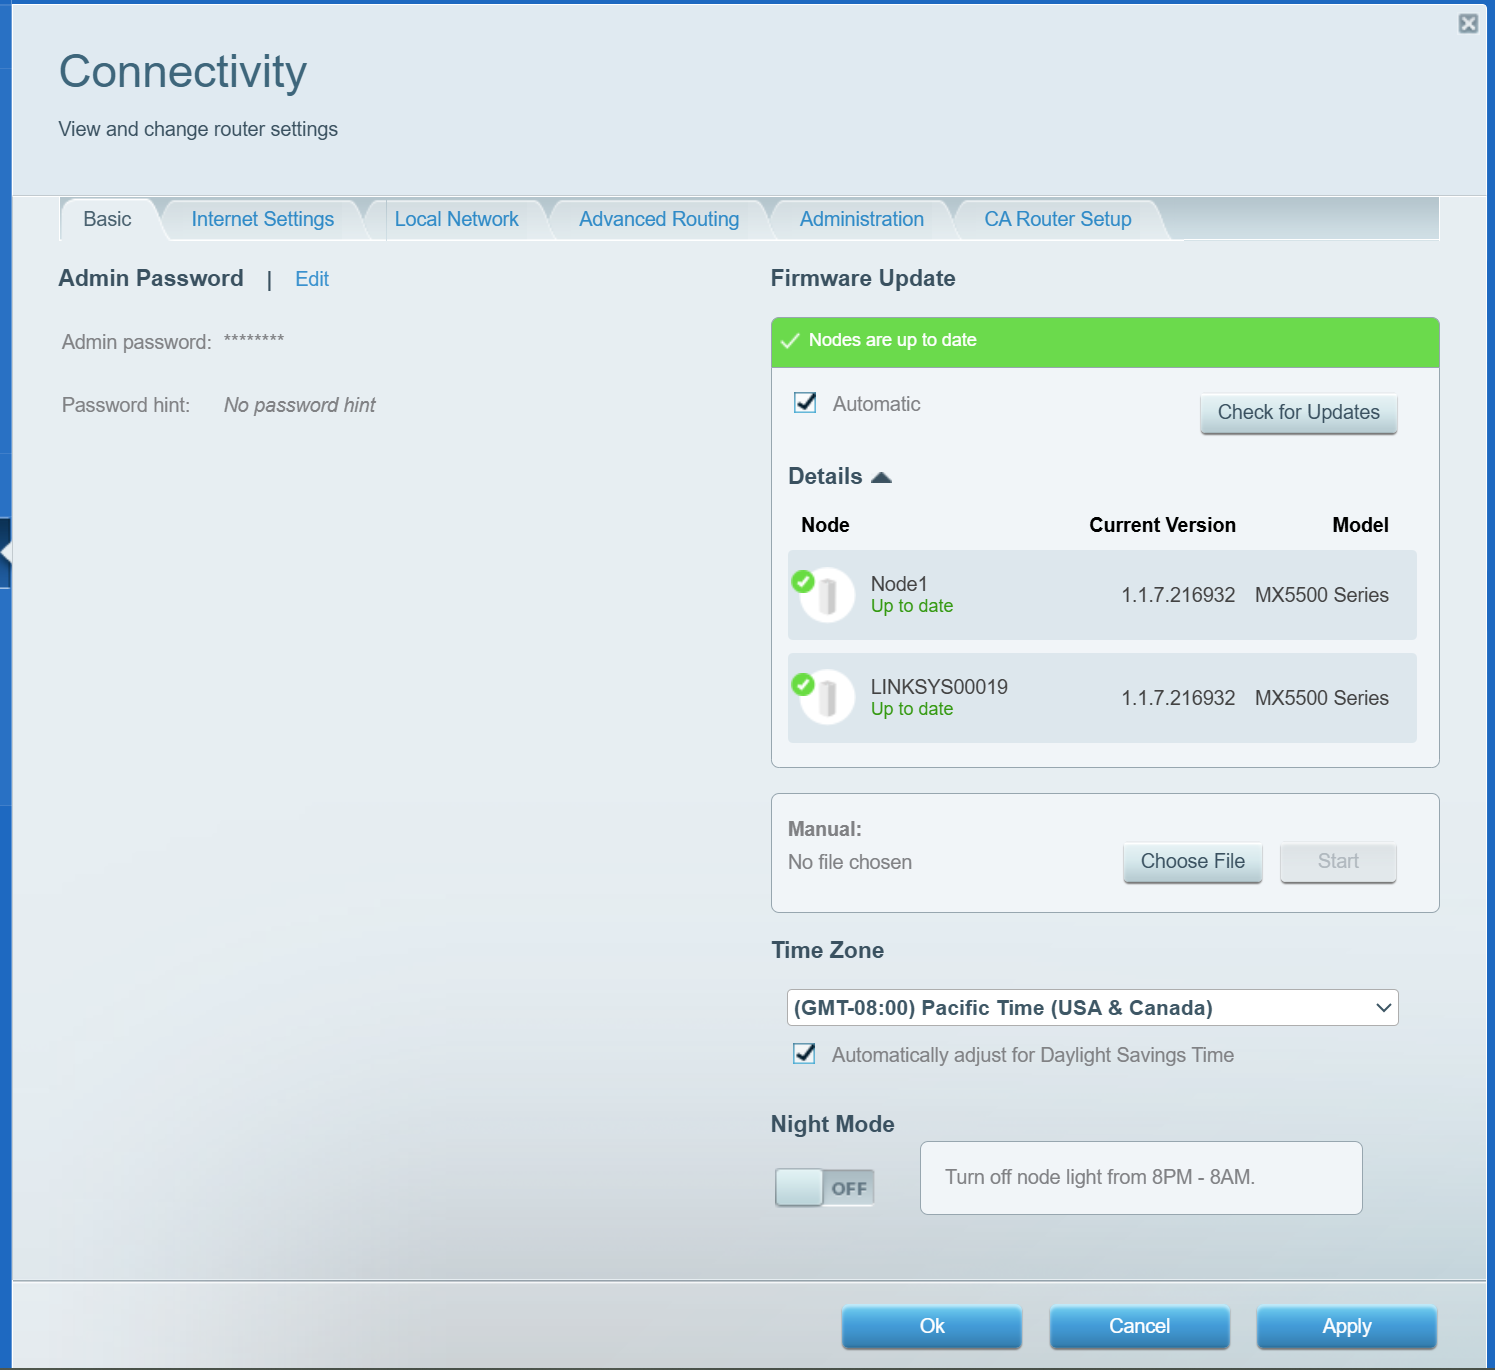Click the masked Admin password value
The image size is (1495, 1370).
254,340
